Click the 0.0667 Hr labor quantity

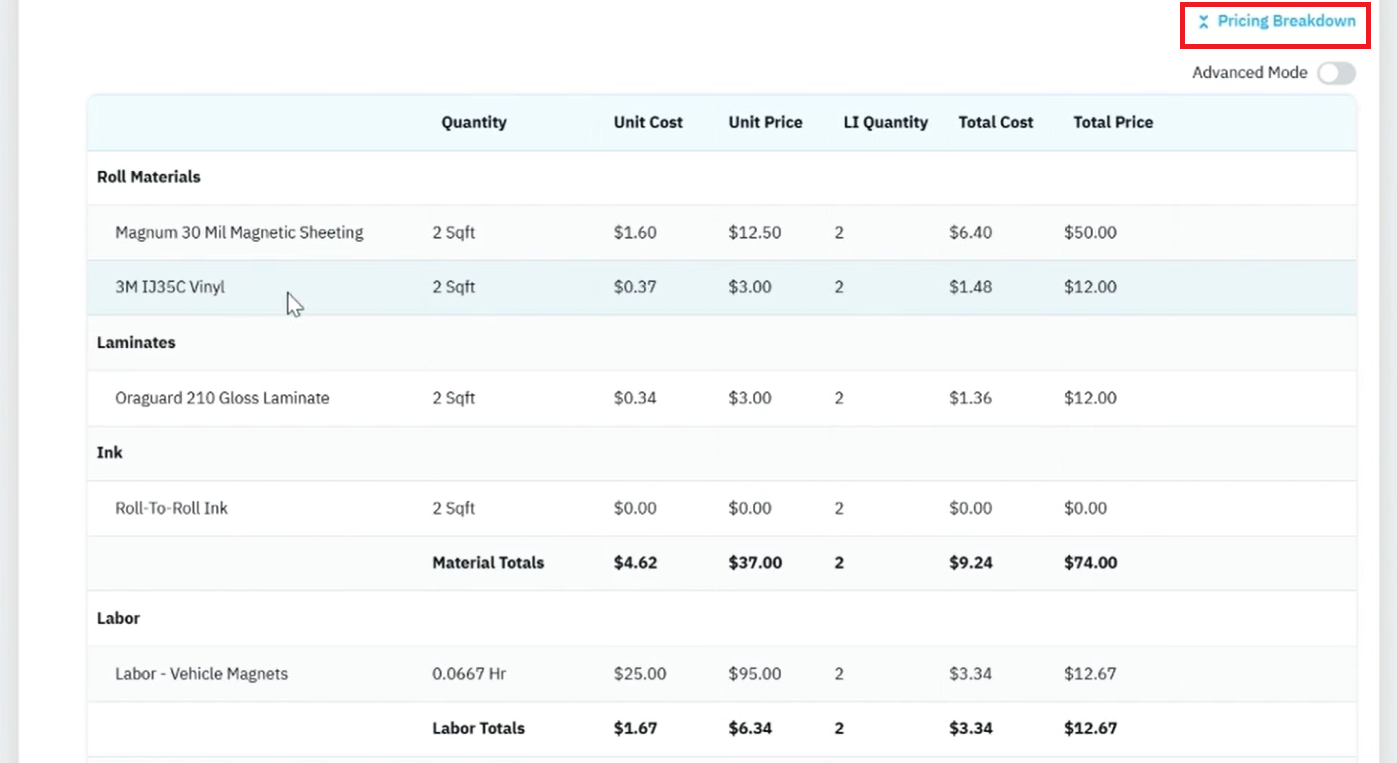(469, 674)
